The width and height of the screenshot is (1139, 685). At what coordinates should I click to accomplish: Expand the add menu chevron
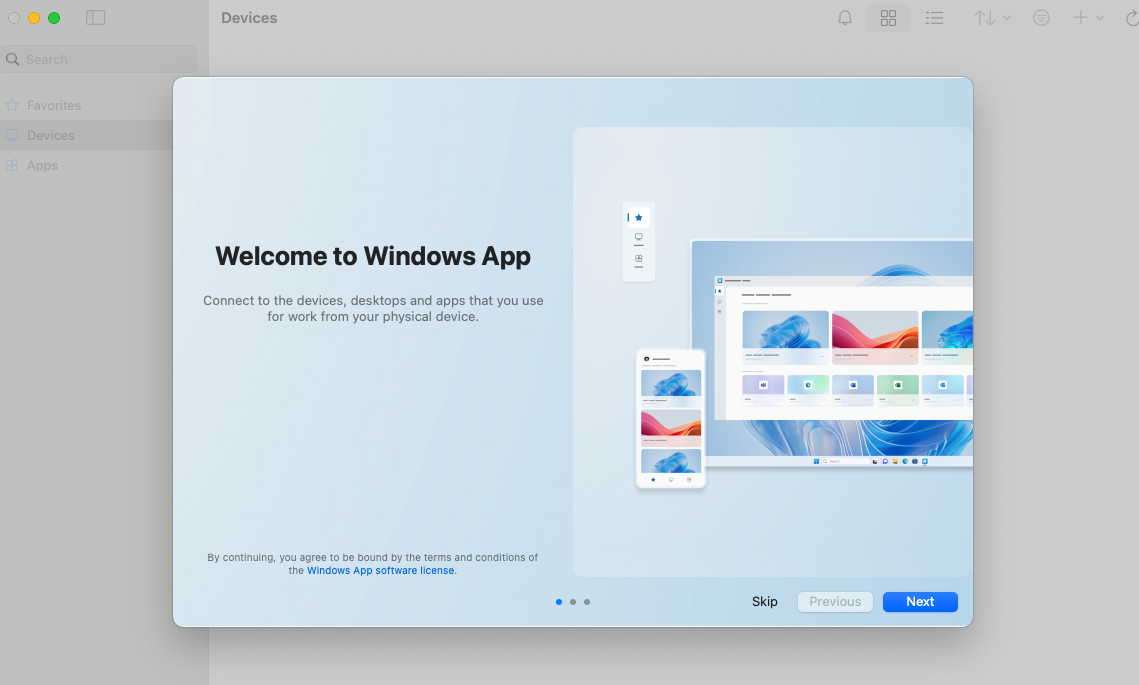click(1100, 18)
